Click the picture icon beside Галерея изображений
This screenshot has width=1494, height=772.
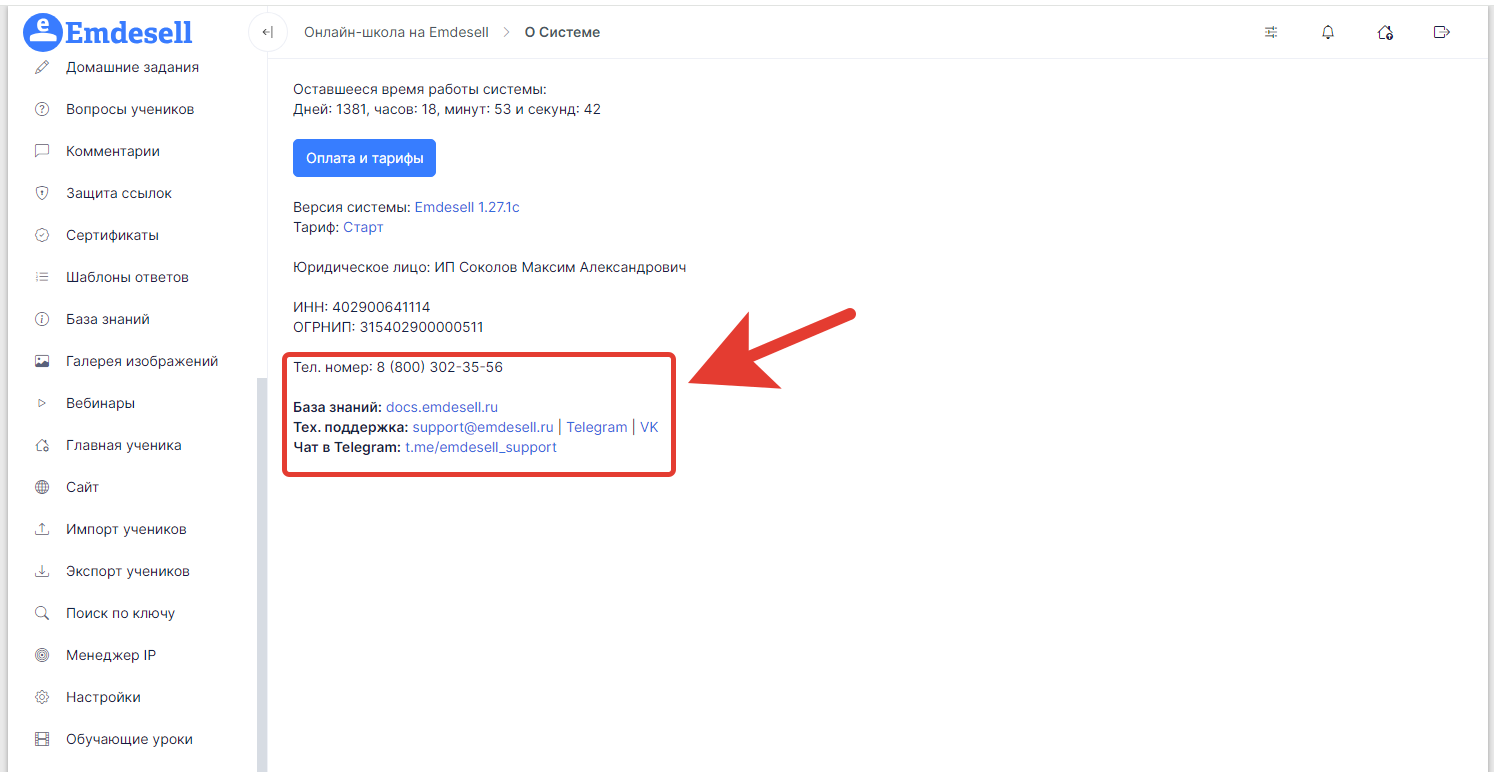(42, 362)
